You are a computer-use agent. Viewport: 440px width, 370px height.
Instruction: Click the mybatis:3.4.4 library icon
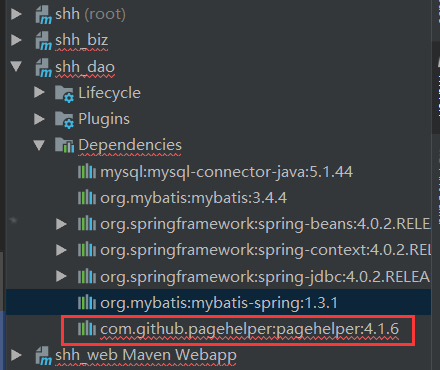87,198
